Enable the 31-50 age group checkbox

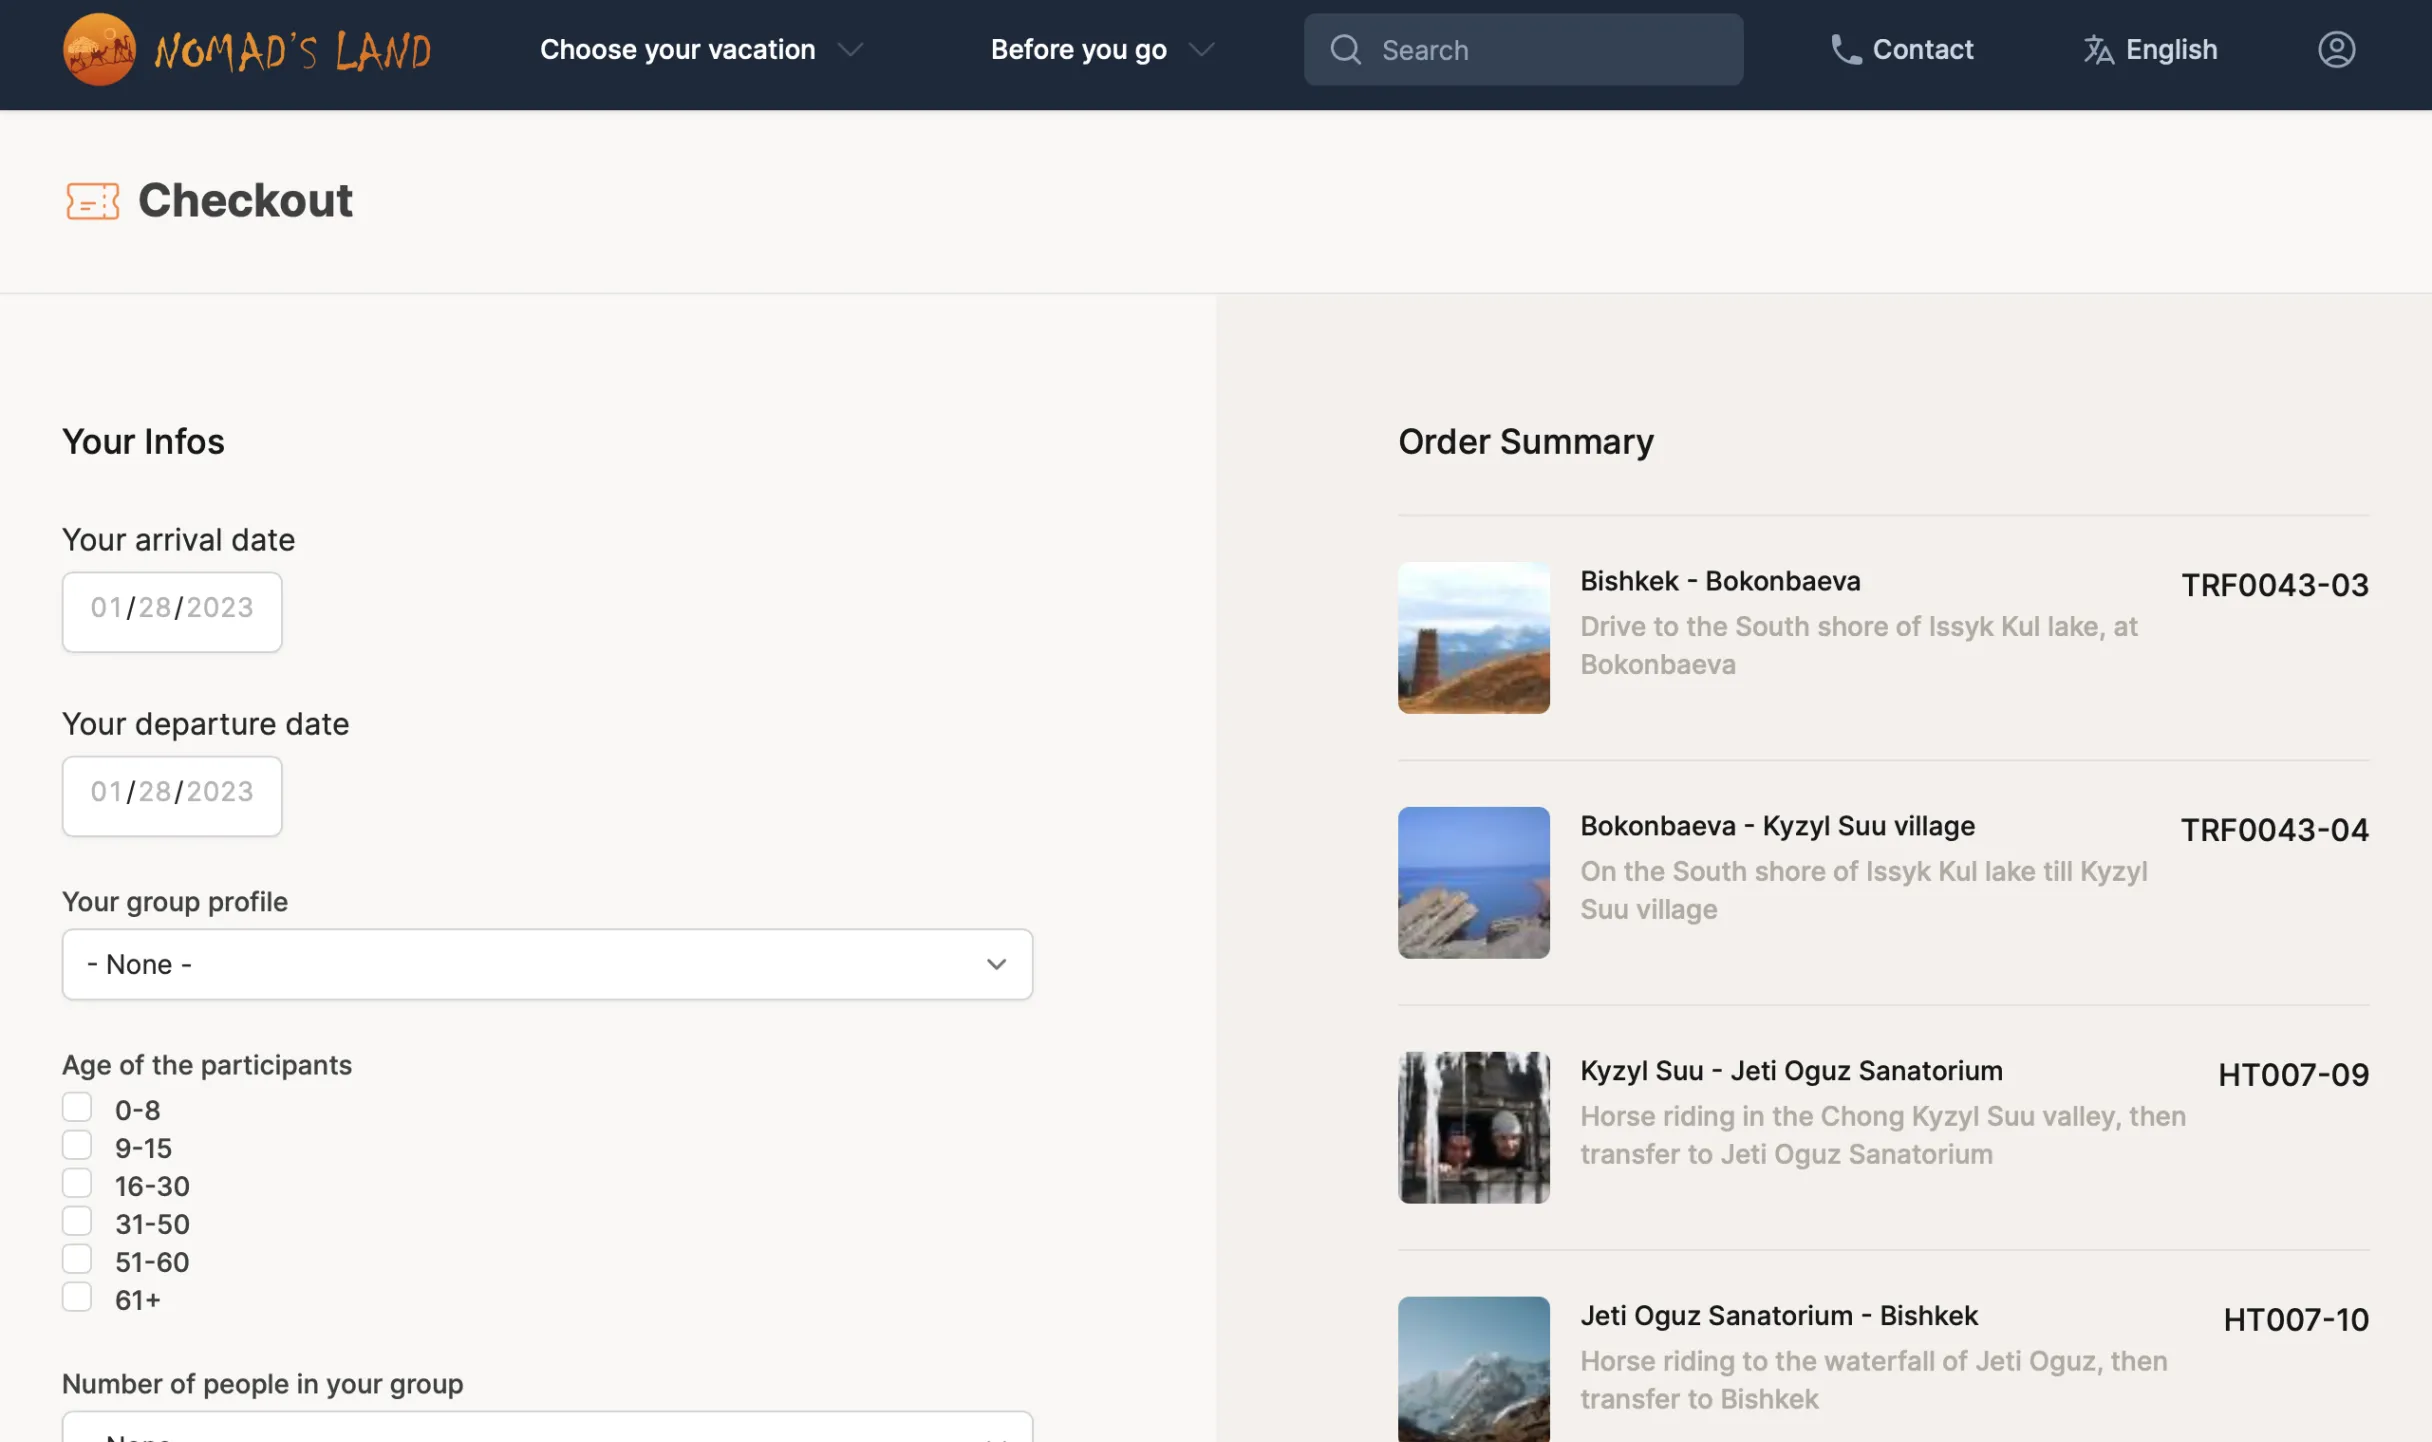(x=77, y=1221)
